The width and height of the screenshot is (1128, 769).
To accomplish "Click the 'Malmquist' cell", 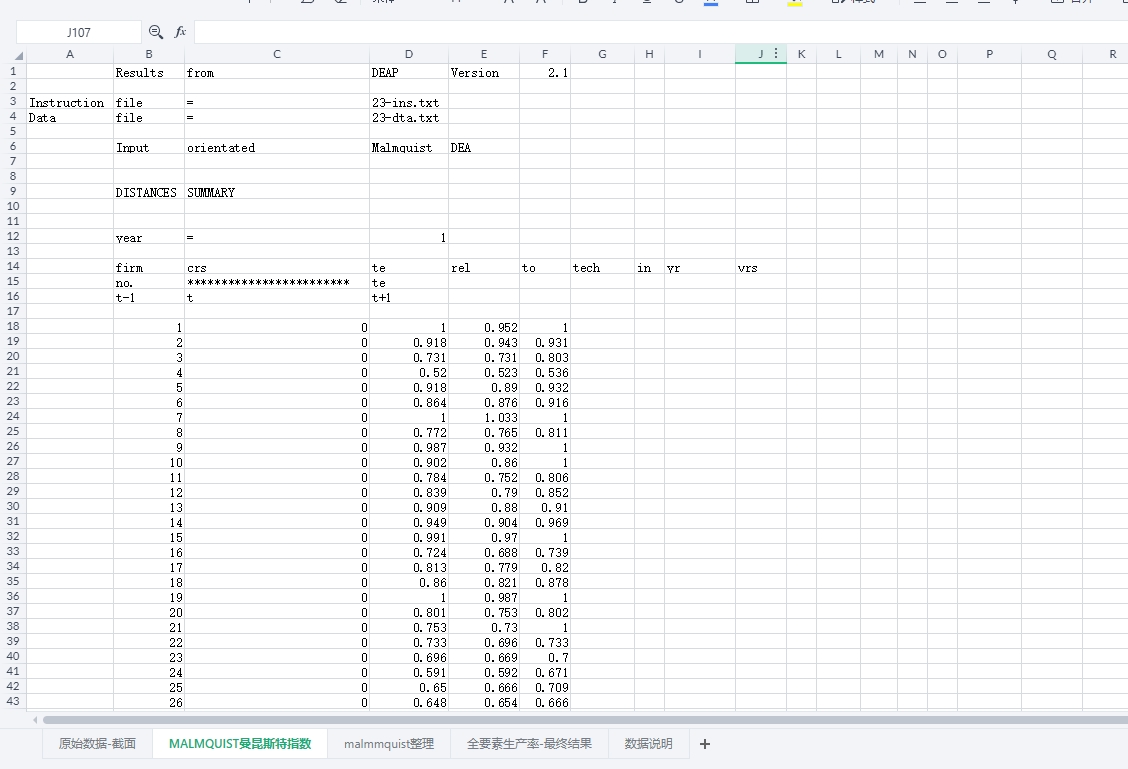I will click(x=409, y=147).
